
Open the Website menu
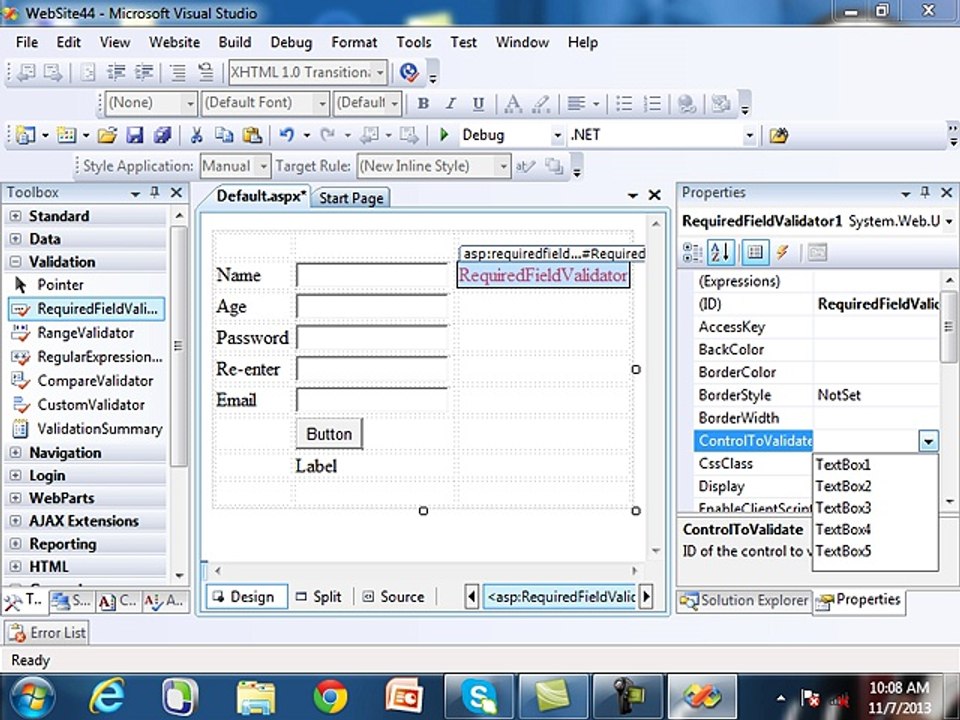tap(174, 42)
